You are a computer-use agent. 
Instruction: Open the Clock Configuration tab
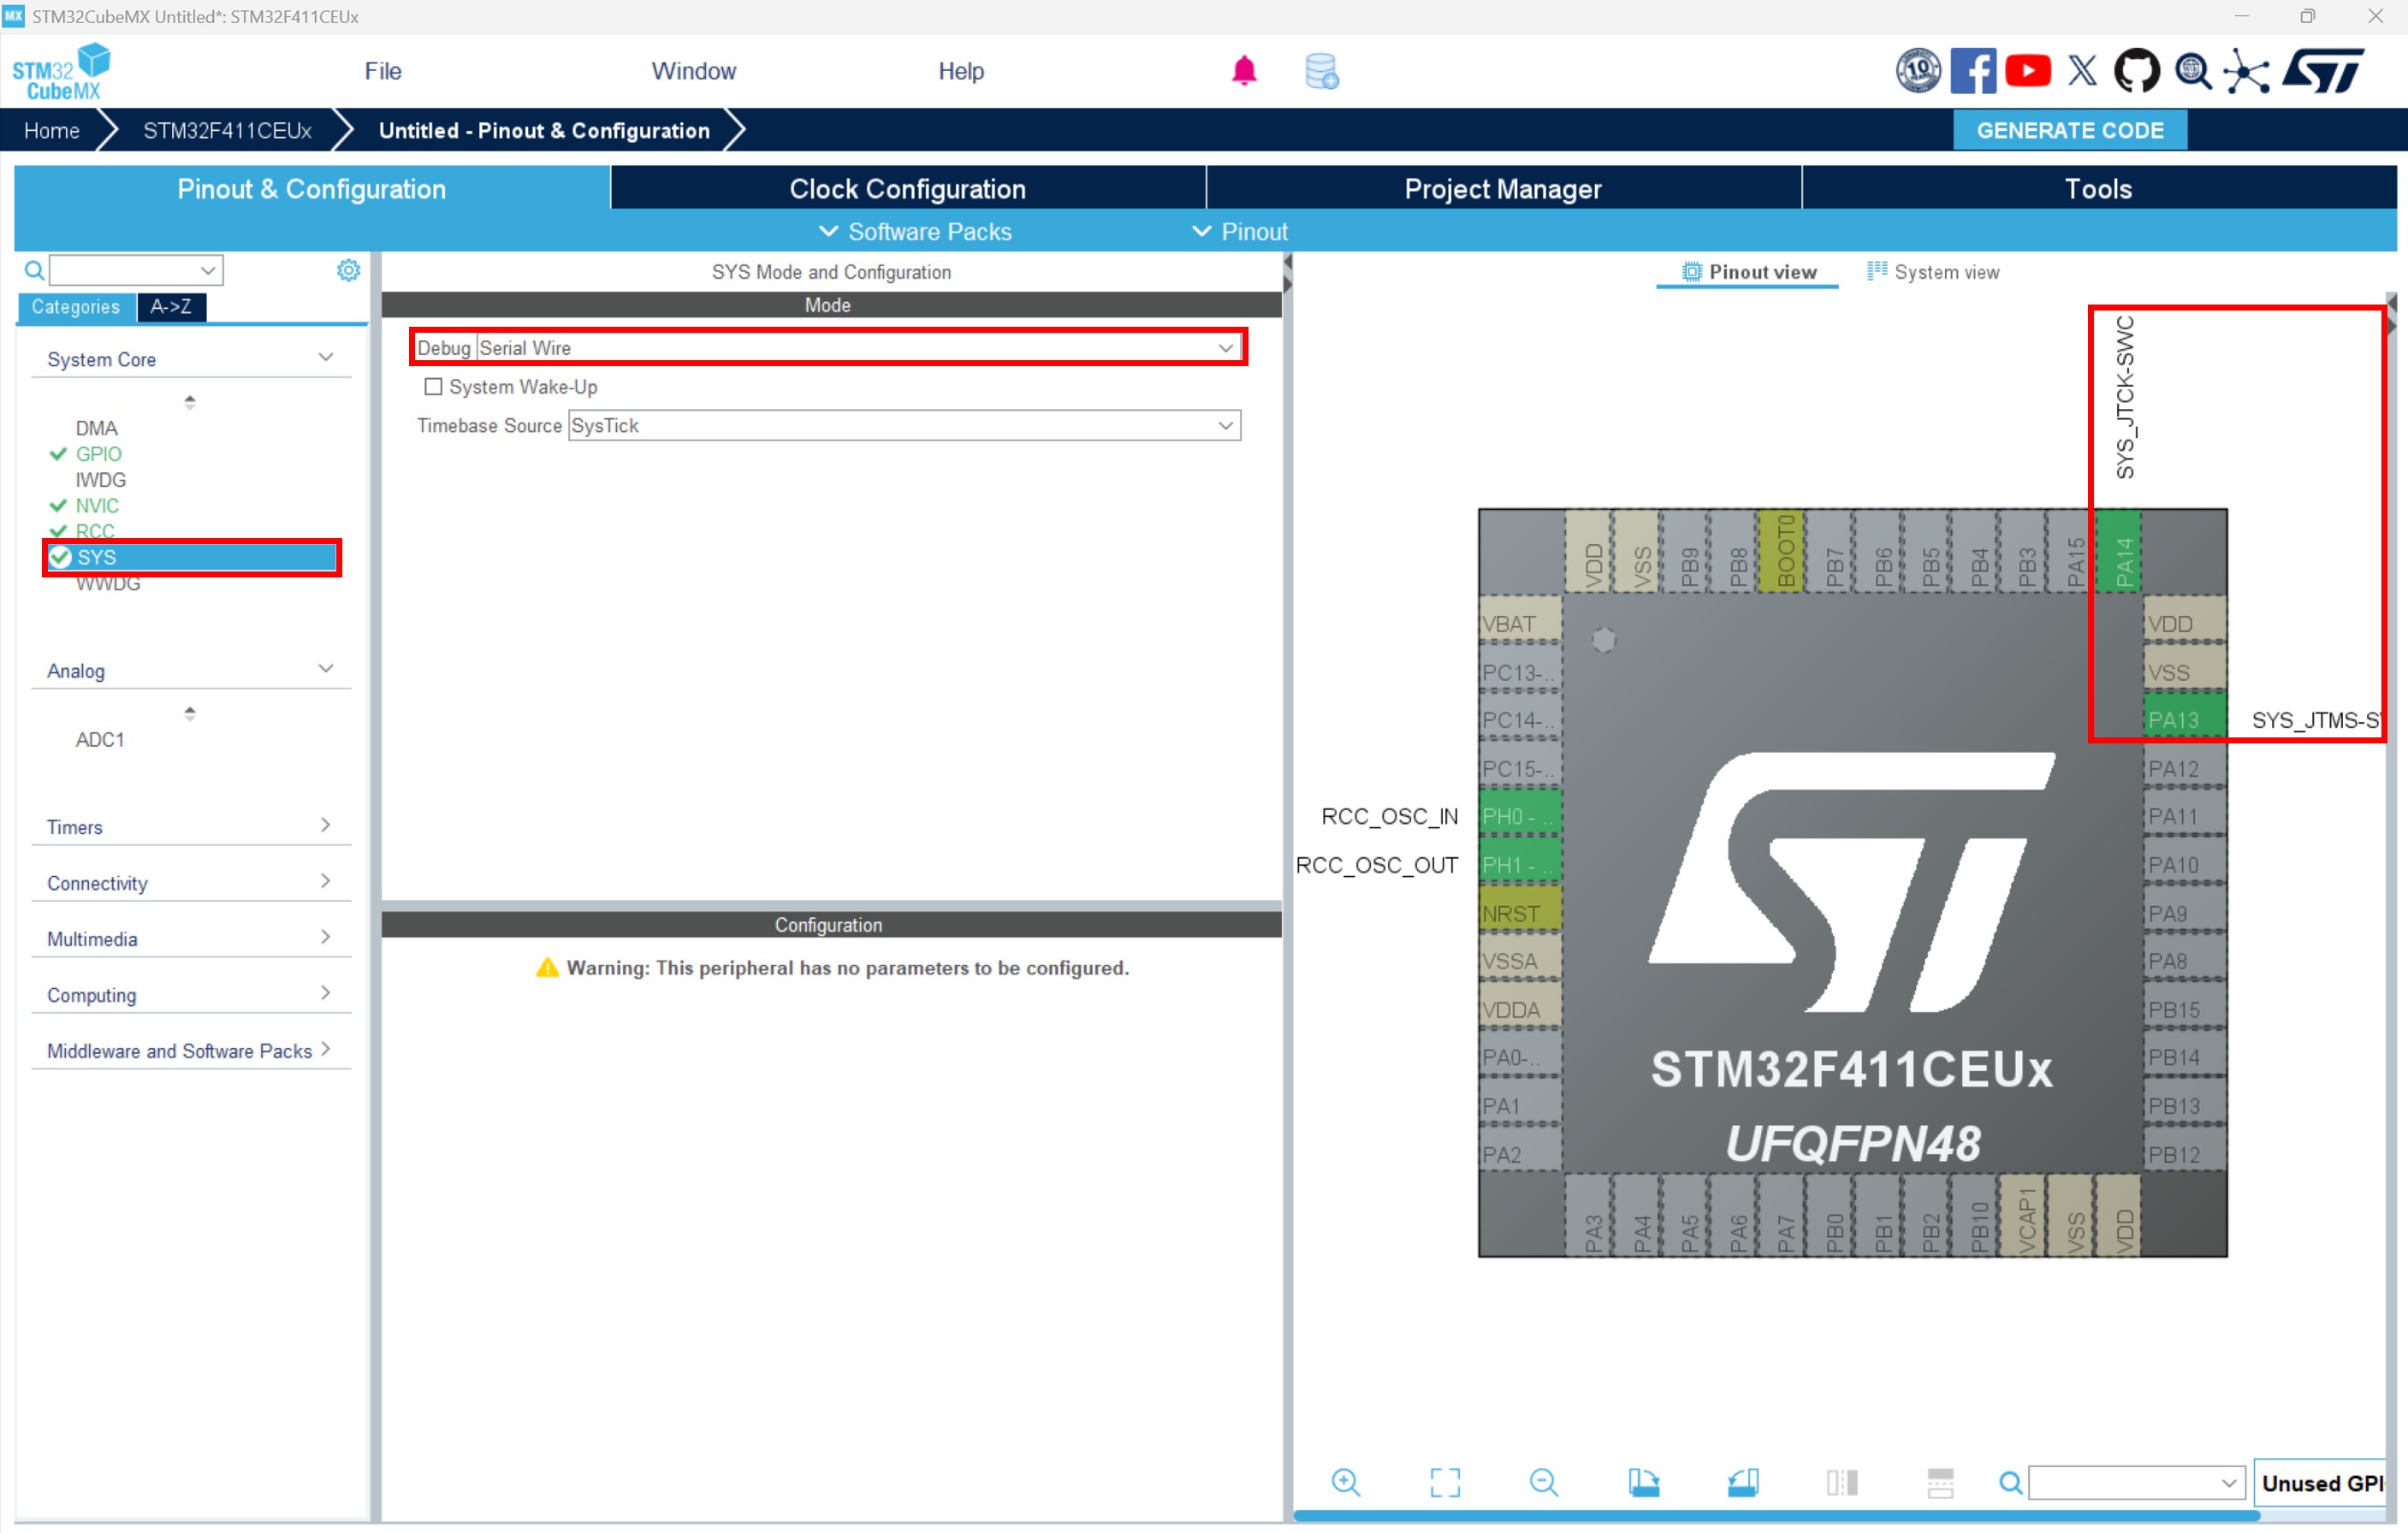pos(907,189)
